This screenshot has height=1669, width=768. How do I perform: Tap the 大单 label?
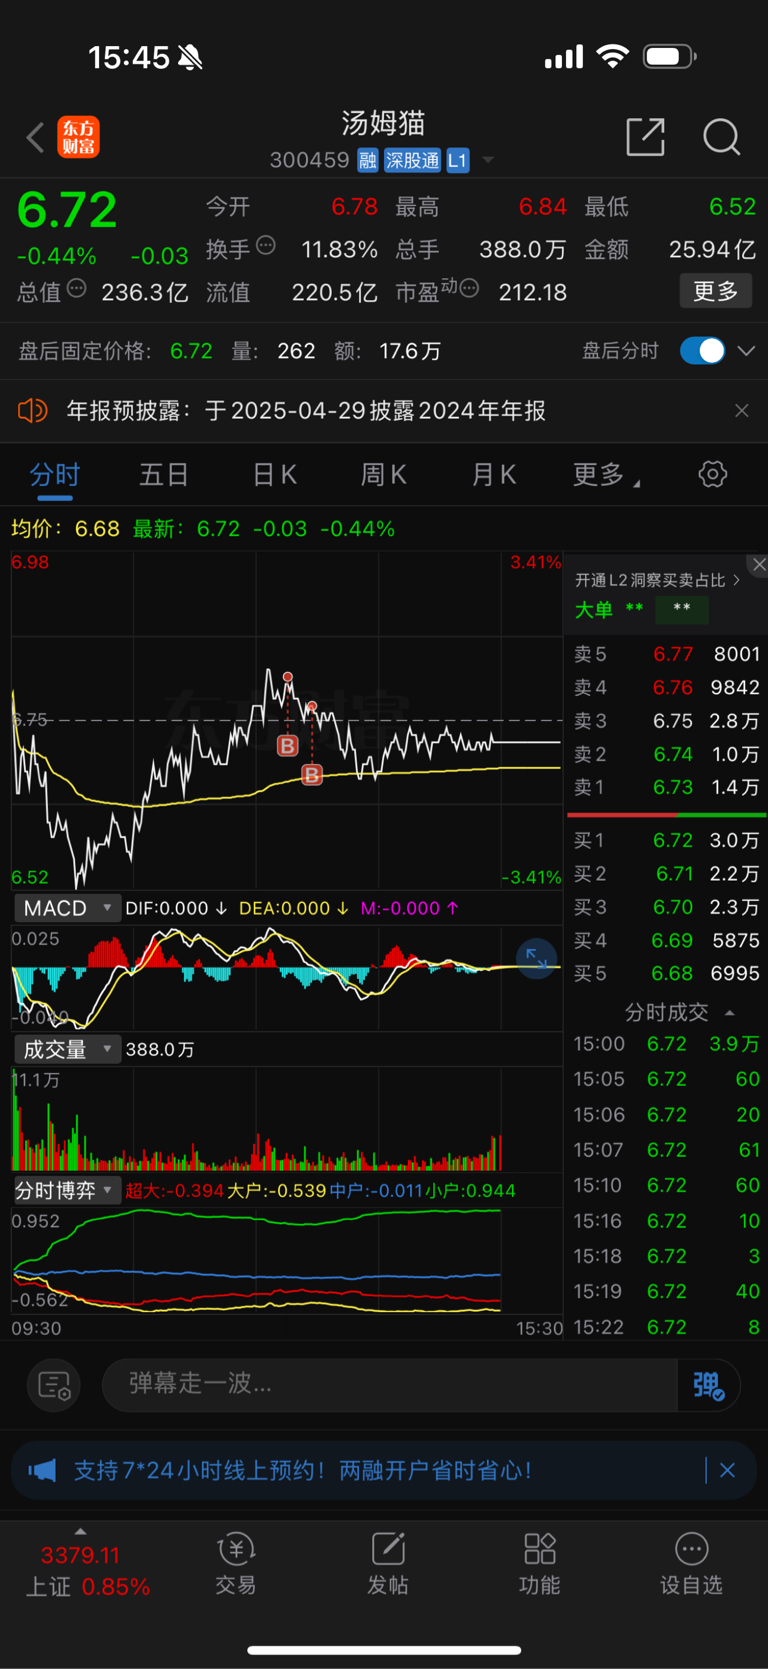coord(594,609)
